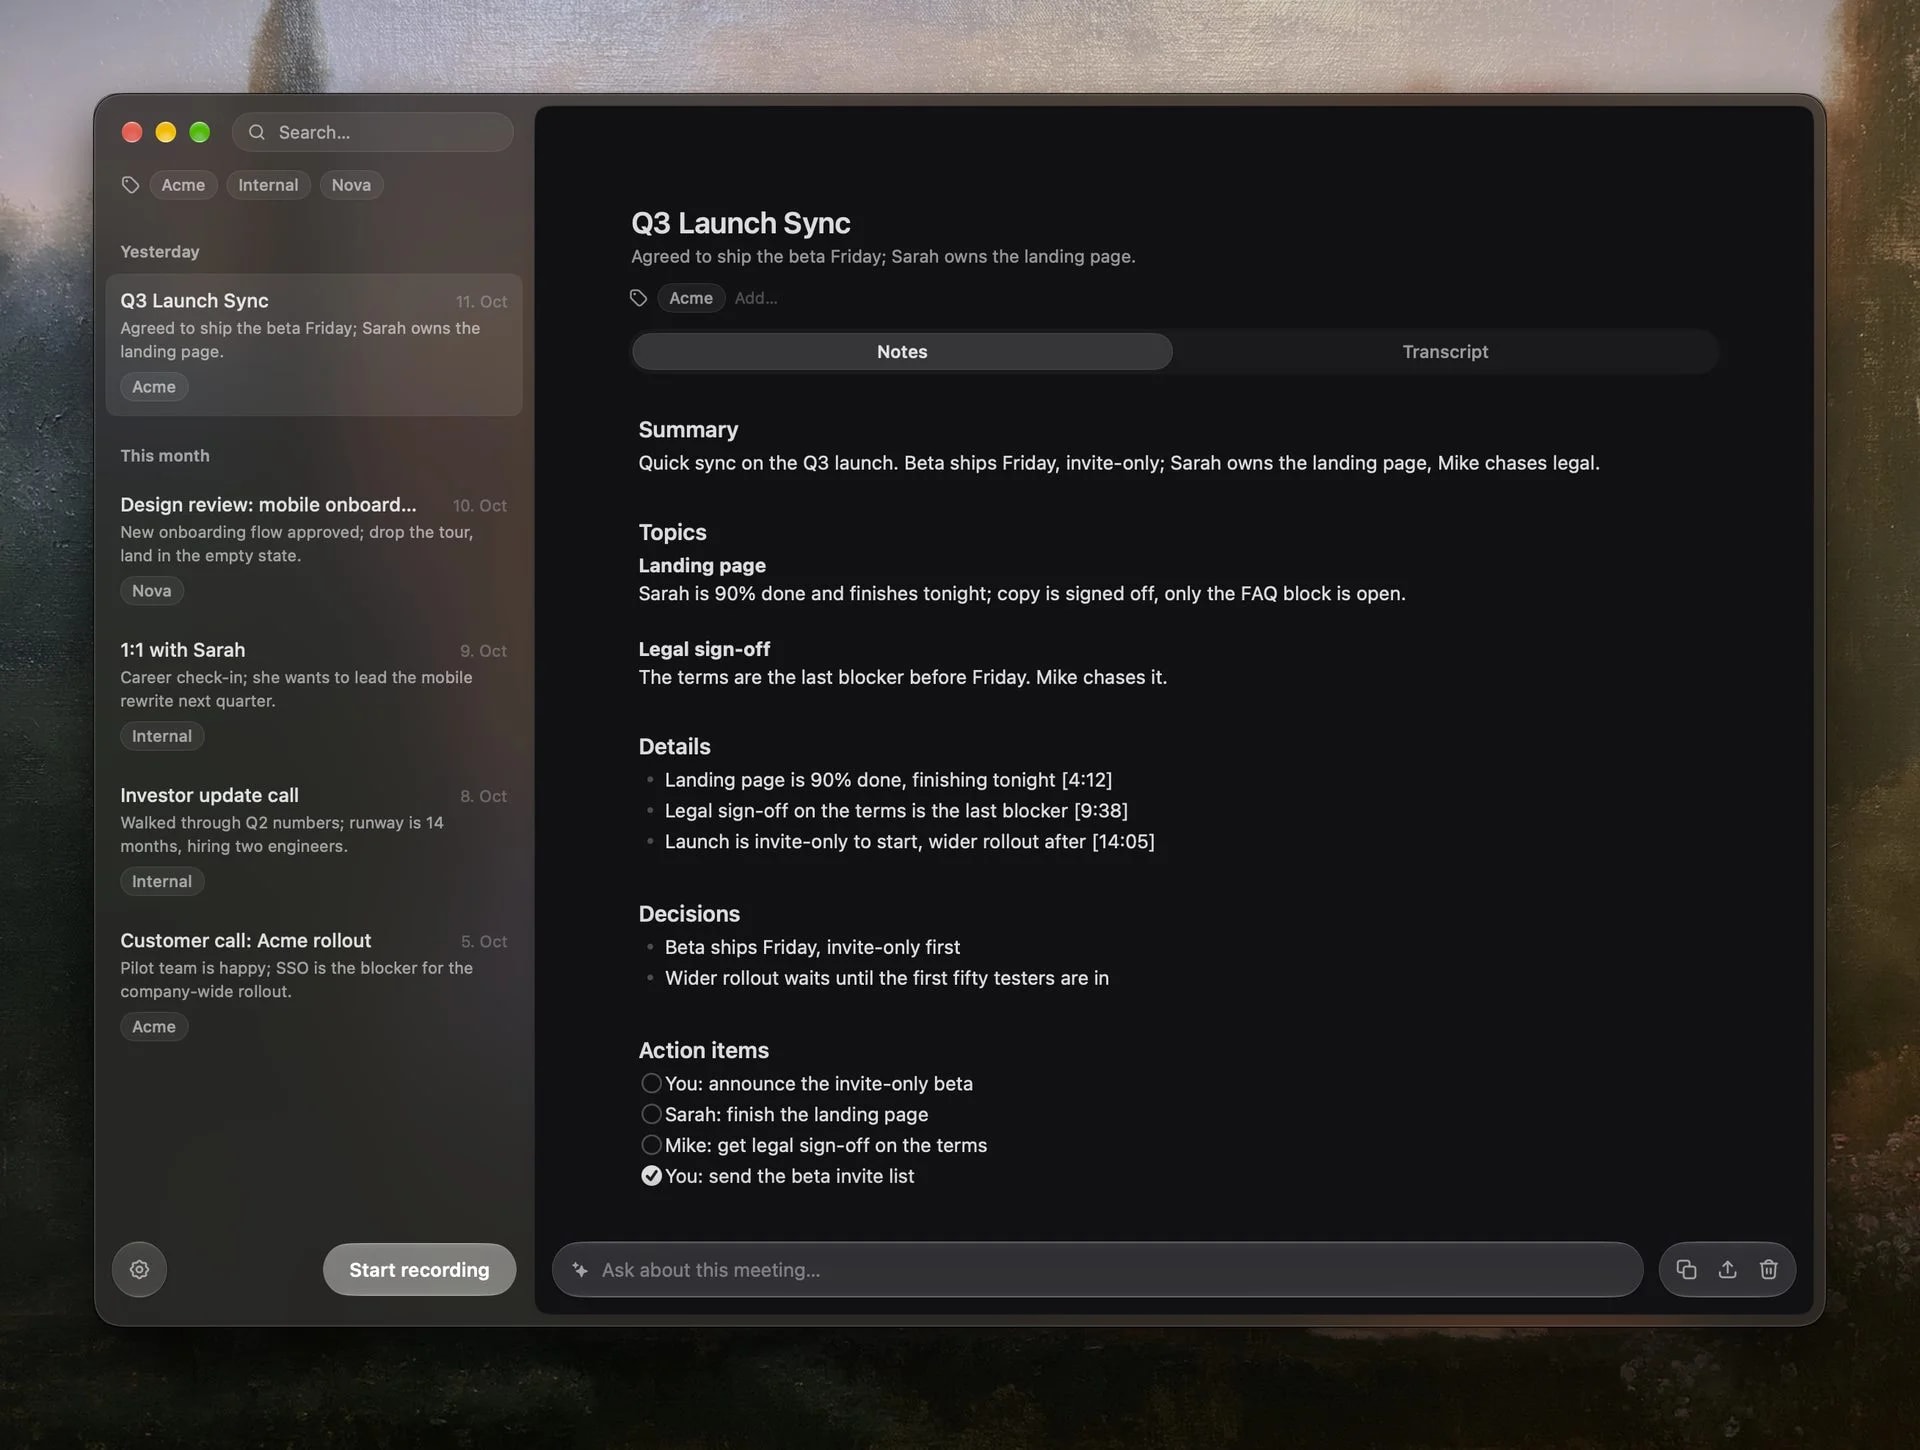Click Internal tag on '1:1 with Sarah'

coord(162,736)
